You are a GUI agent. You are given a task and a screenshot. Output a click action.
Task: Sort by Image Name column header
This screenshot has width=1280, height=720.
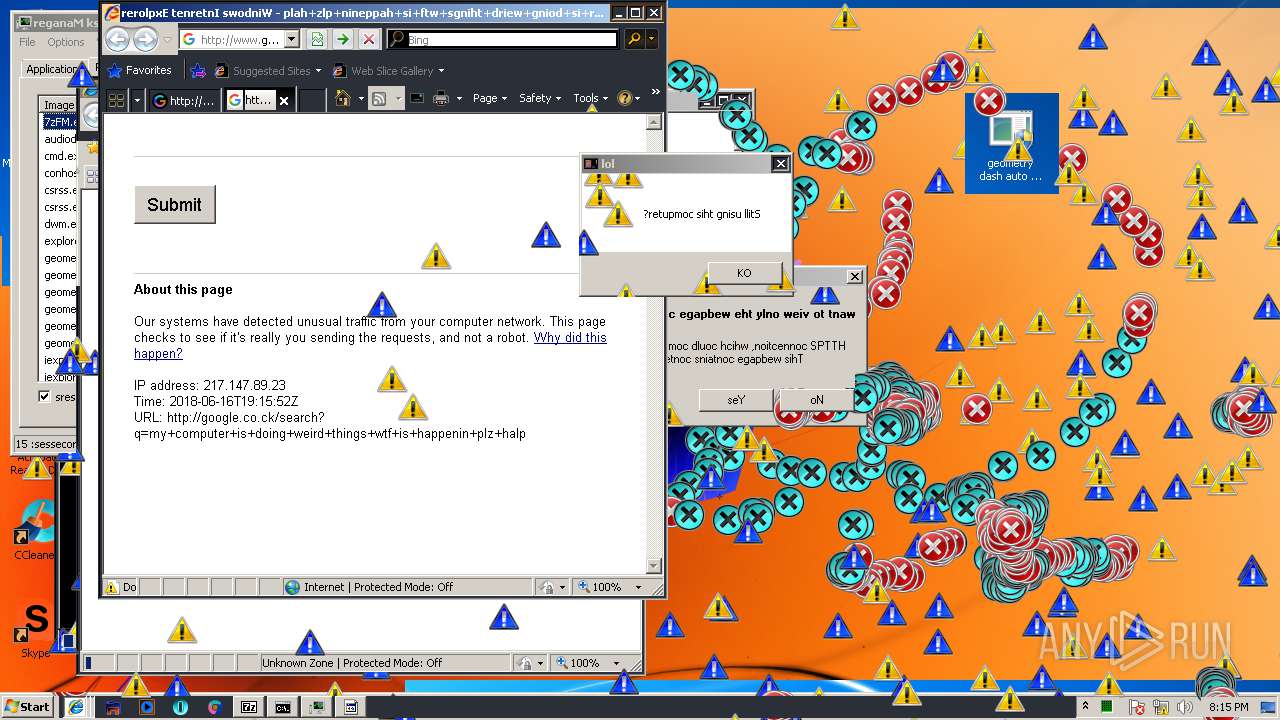pyautogui.click(x=58, y=105)
